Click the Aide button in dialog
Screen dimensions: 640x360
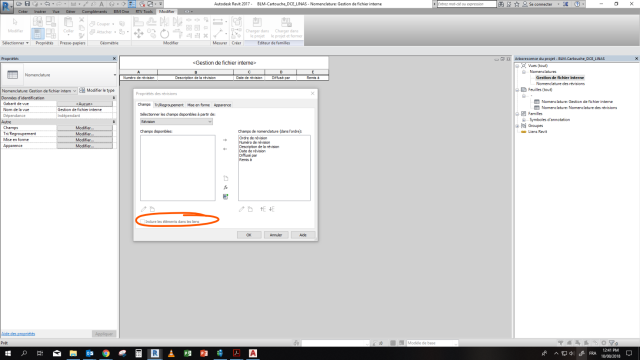[303, 235]
